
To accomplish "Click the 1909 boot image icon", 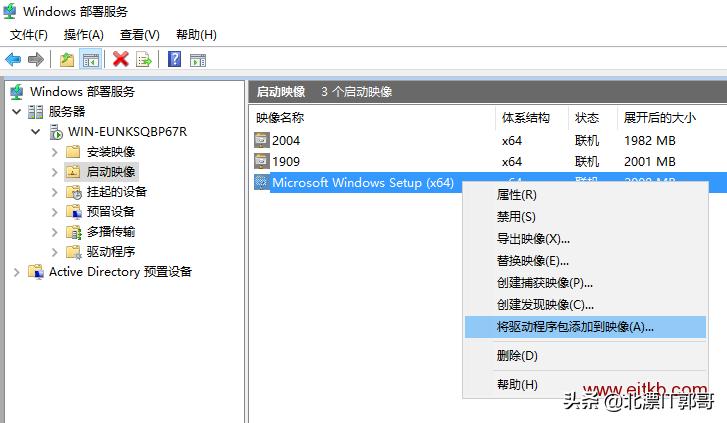I will [261, 161].
